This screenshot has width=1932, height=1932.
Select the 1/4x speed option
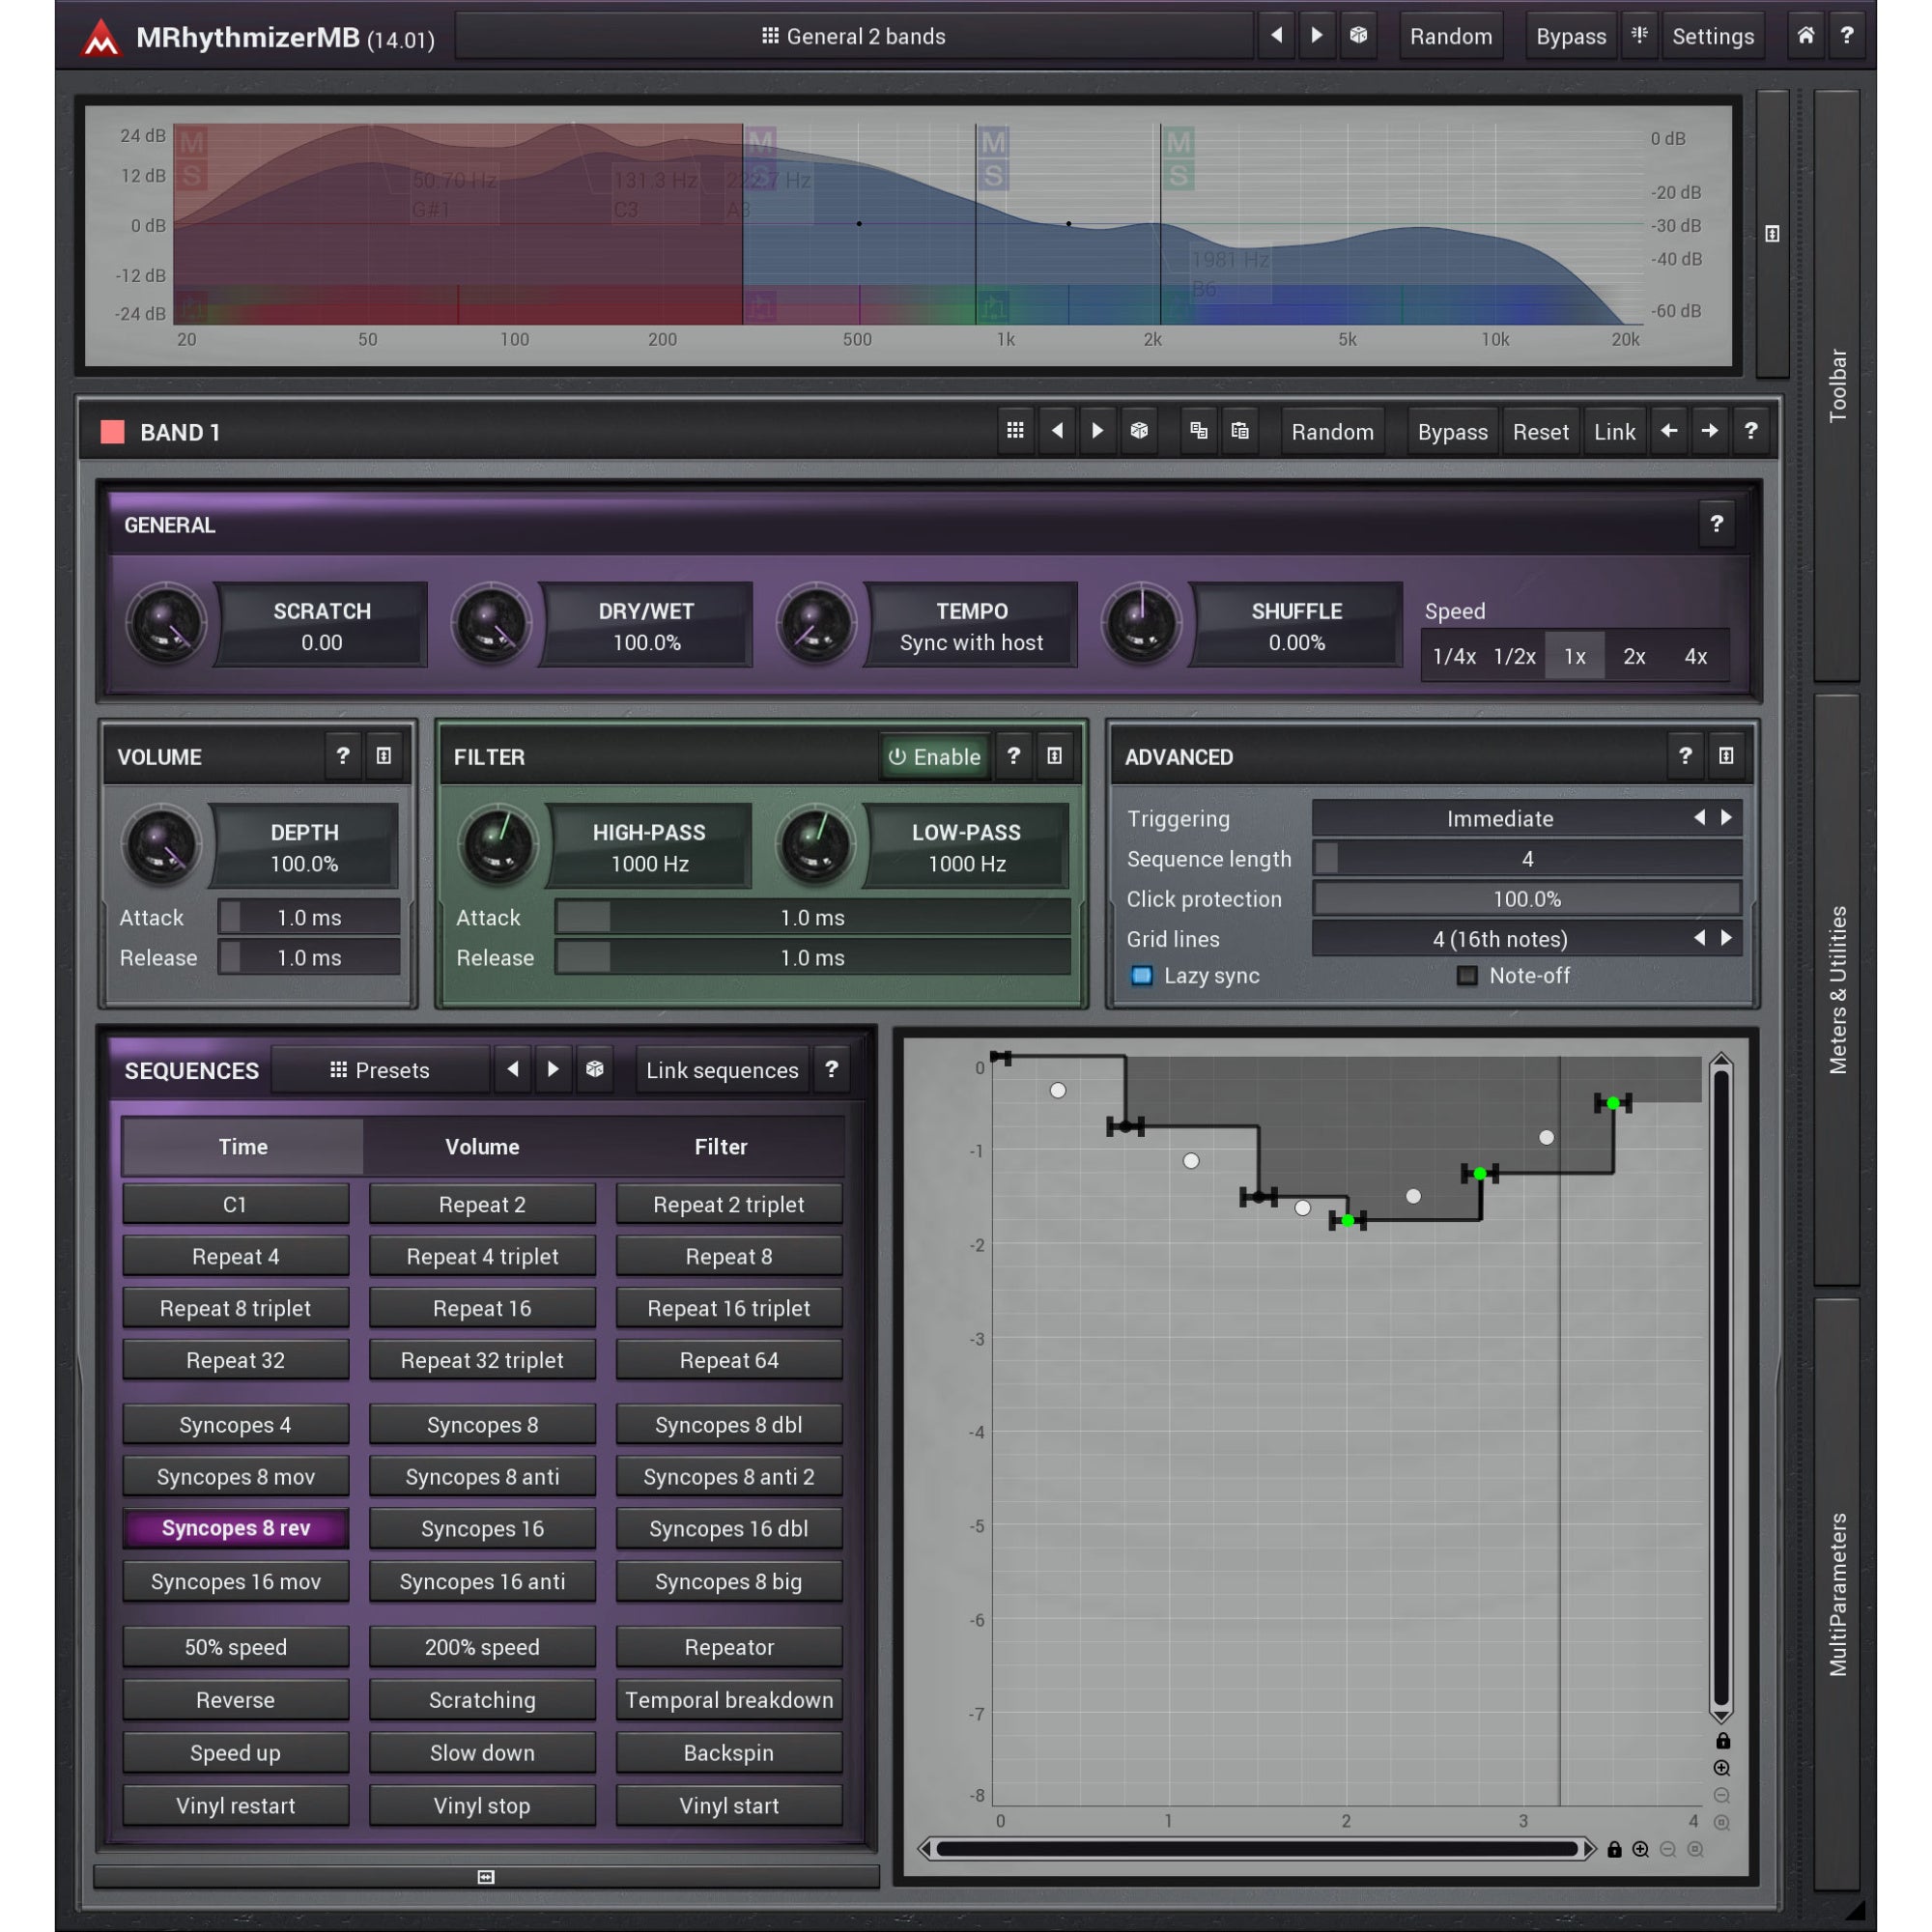(1454, 656)
